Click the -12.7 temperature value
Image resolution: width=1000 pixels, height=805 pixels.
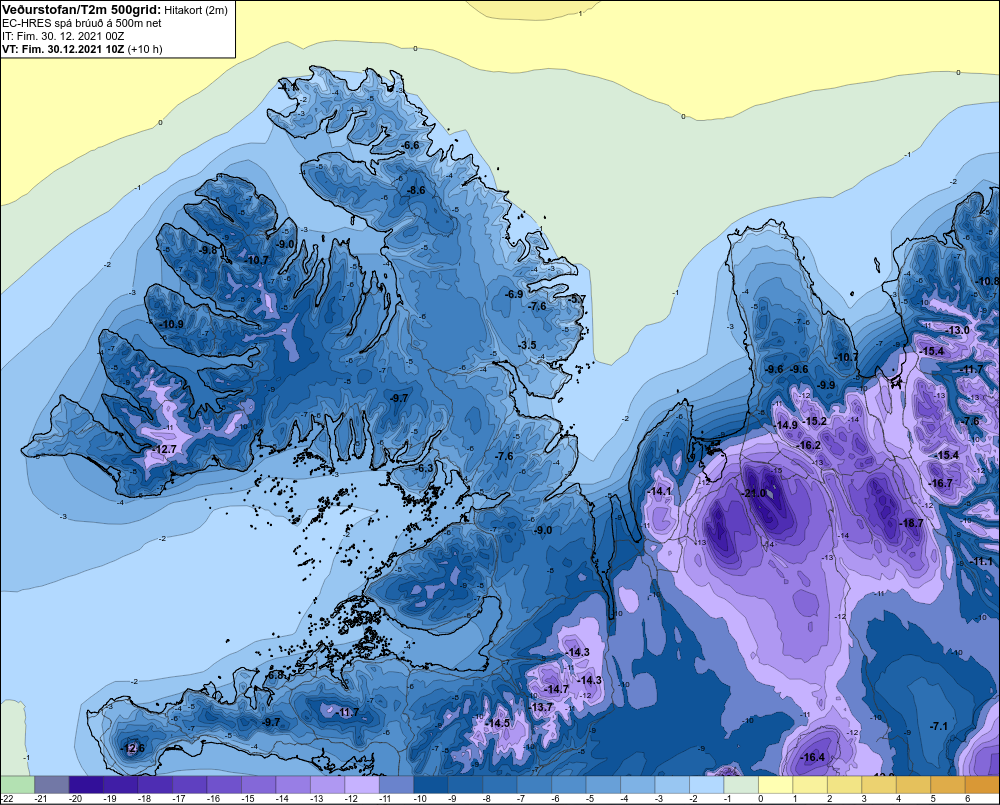(165, 449)
